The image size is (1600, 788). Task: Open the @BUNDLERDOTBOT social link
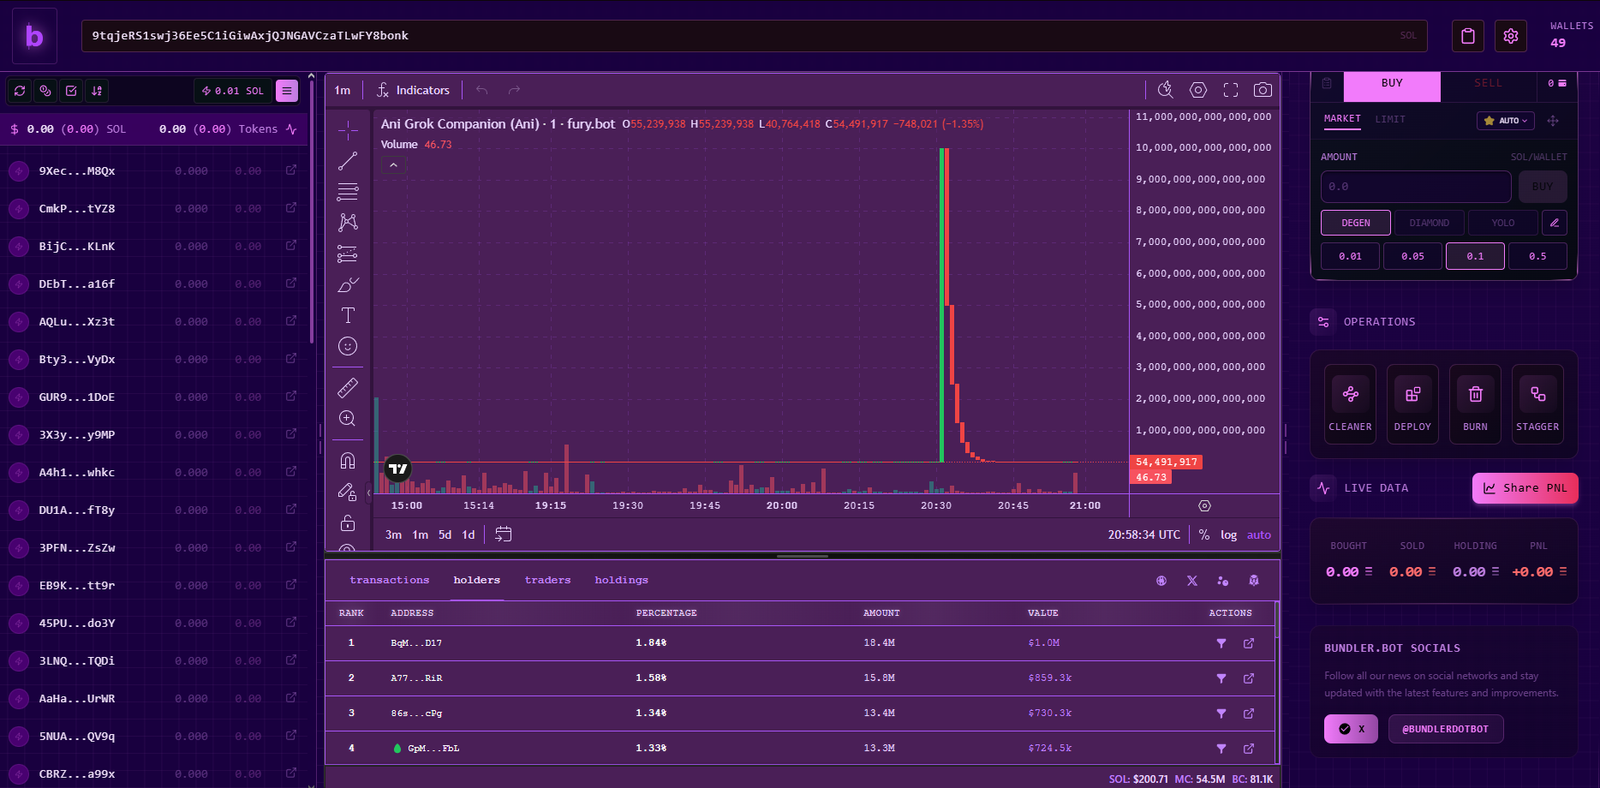[x=1445, y=729]
